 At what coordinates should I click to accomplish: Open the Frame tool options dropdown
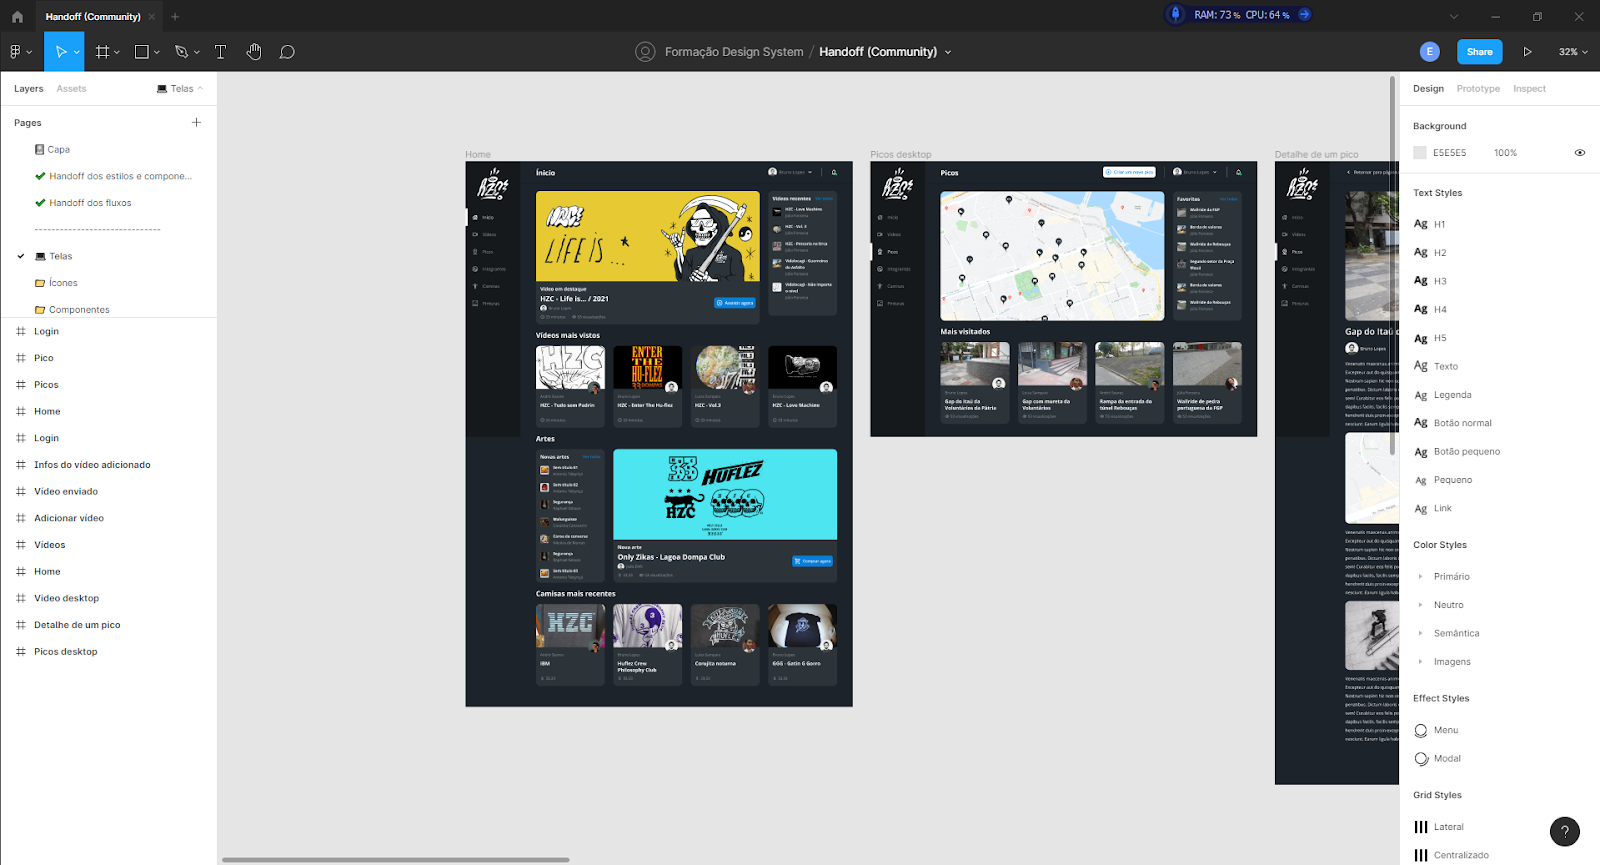pos(117,52)
